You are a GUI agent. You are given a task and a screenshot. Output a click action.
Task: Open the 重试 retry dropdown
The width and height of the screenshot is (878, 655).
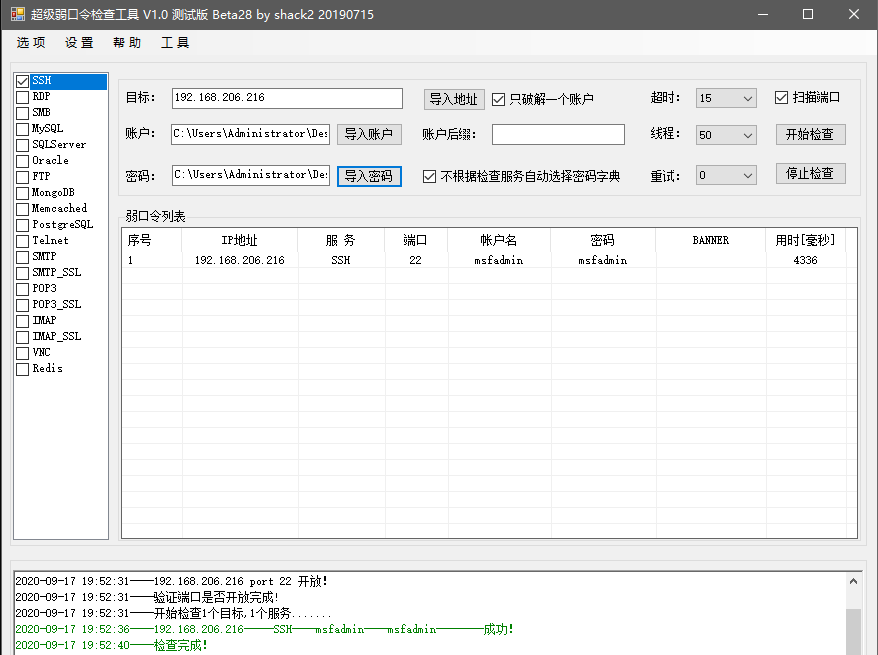(726, 175)
